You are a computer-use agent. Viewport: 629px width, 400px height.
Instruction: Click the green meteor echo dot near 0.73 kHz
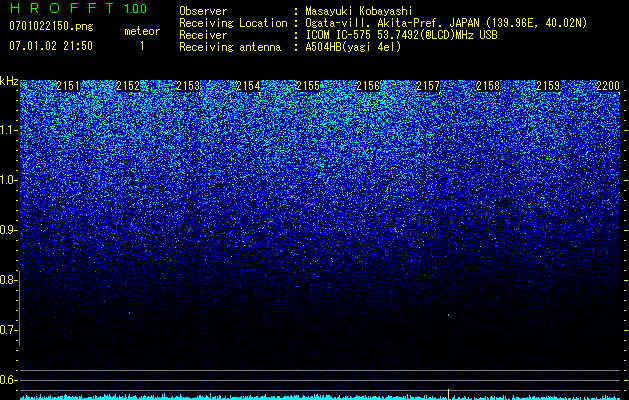448,315
